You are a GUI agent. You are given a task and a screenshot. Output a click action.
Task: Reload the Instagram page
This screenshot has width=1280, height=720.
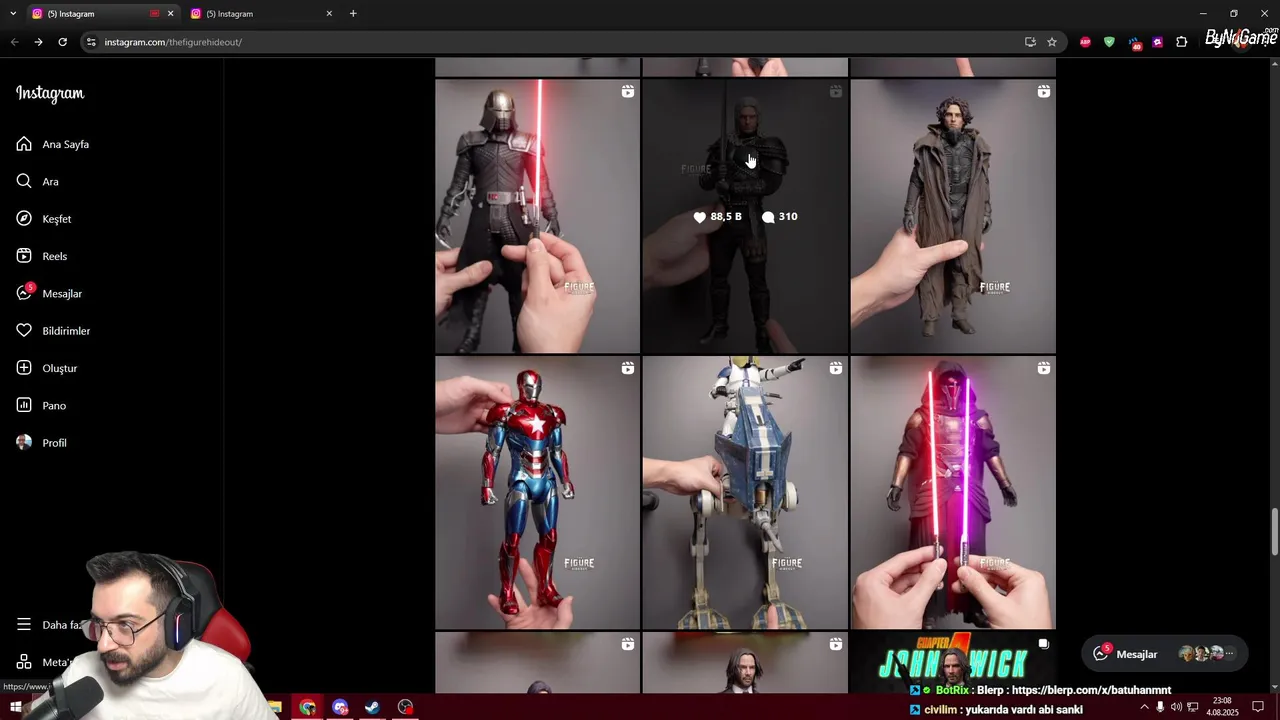click(x=62, y=42)
